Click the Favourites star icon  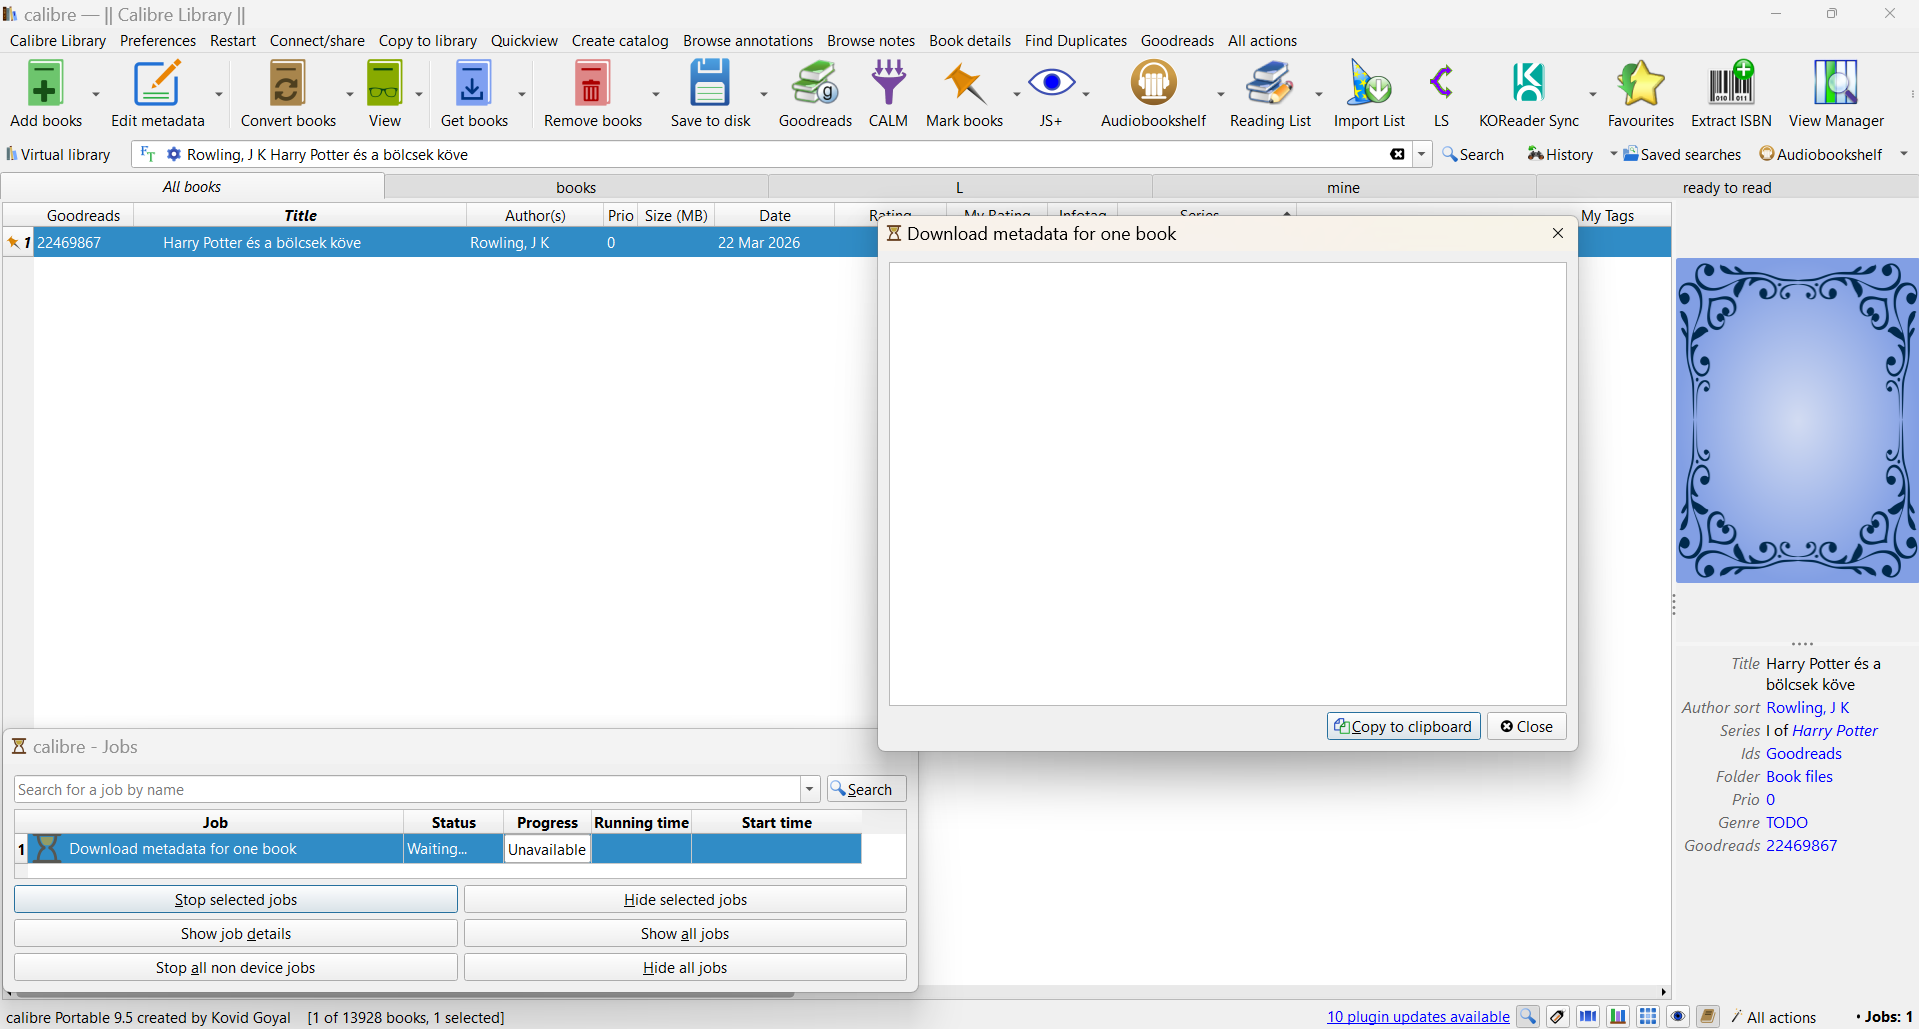pyautogui.click(x=1640, y=84)
